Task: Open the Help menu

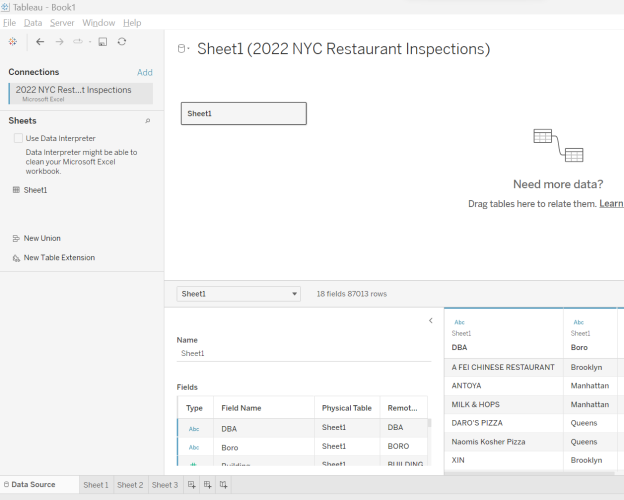Action: coord(132,23)
